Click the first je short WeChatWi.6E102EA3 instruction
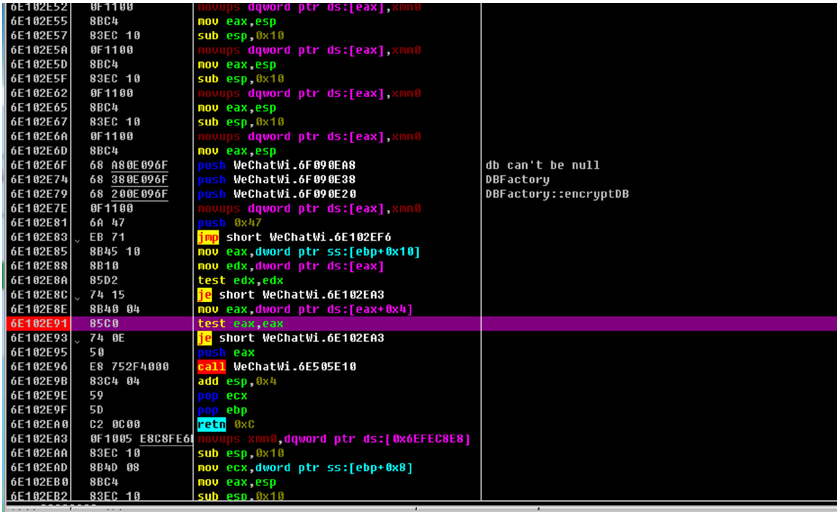 291,295
